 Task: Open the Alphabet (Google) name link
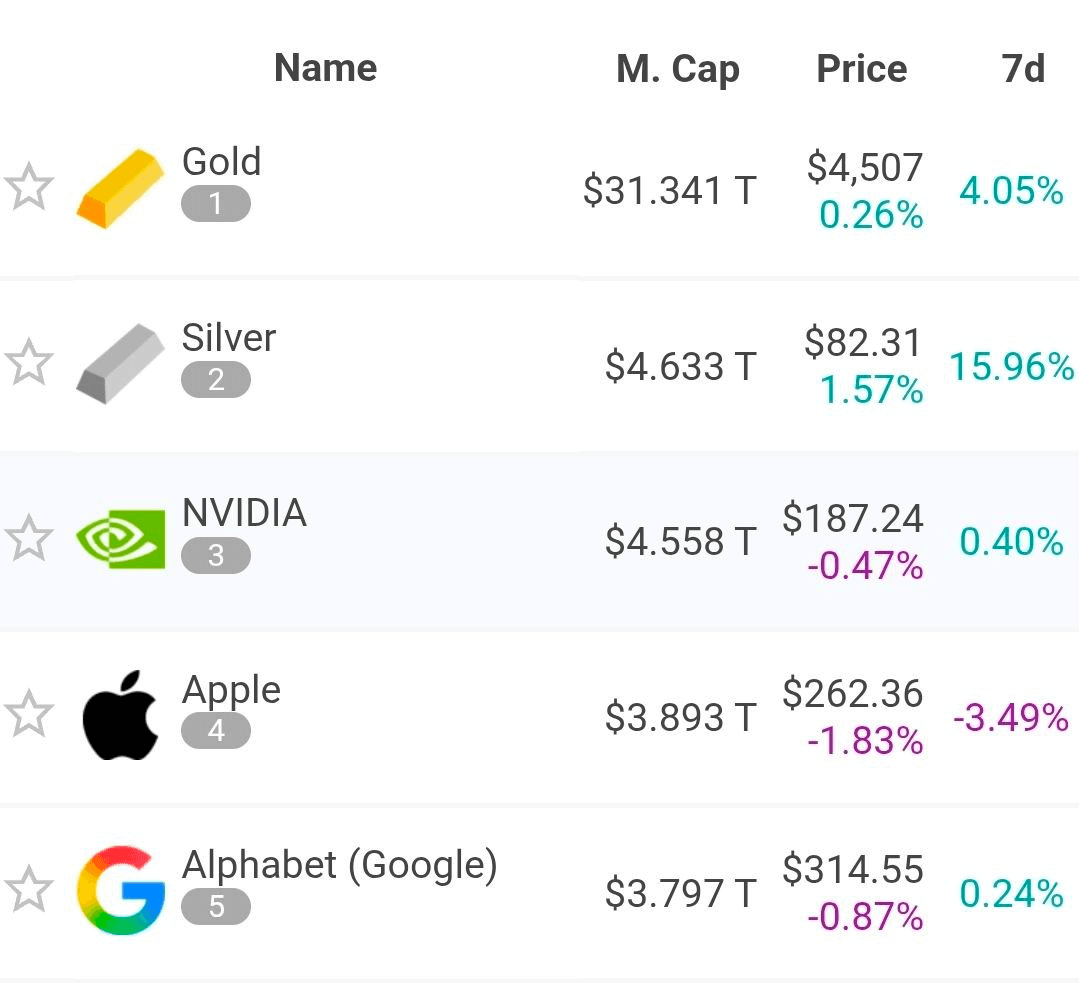[339, 865]
